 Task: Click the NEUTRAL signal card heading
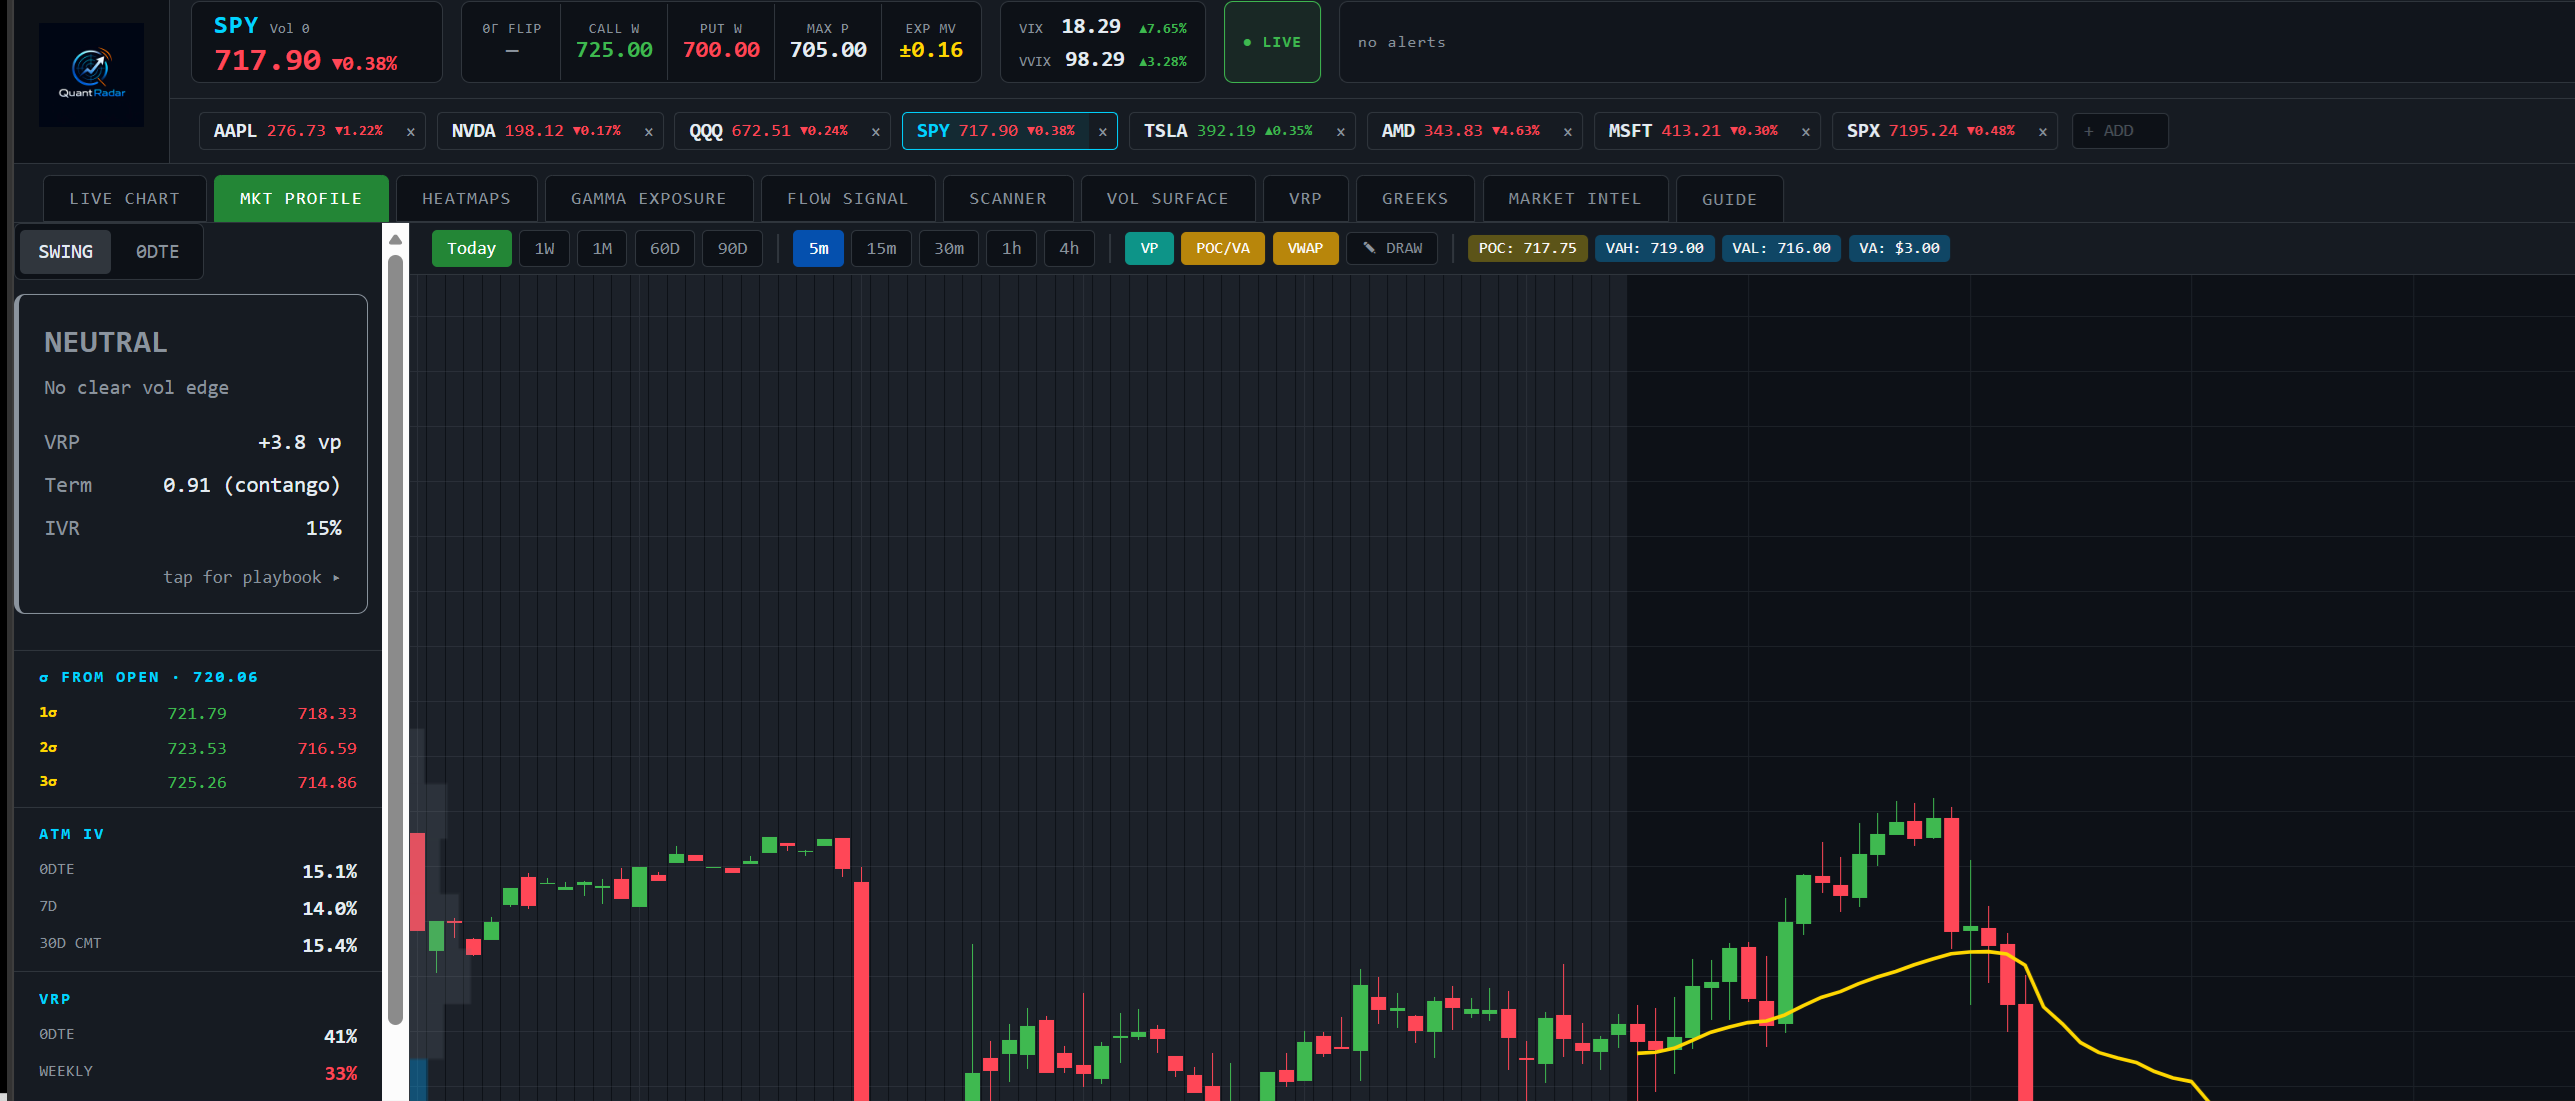[x=105, y=343]
